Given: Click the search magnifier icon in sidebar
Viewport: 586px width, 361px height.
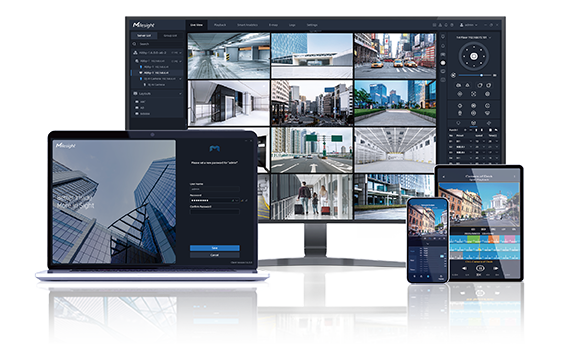Looking at the screenshot, I should pos(135,44).
